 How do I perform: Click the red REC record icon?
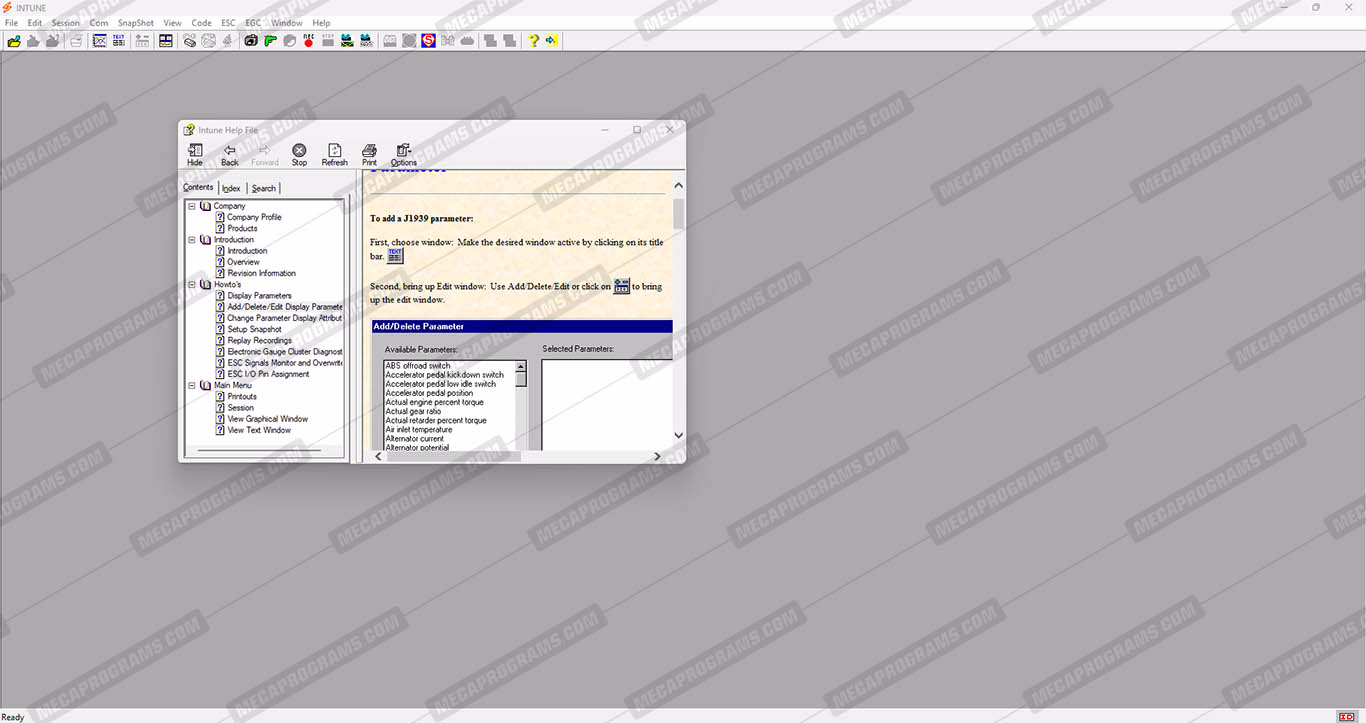pyautogui.click(x=308, y=41)
